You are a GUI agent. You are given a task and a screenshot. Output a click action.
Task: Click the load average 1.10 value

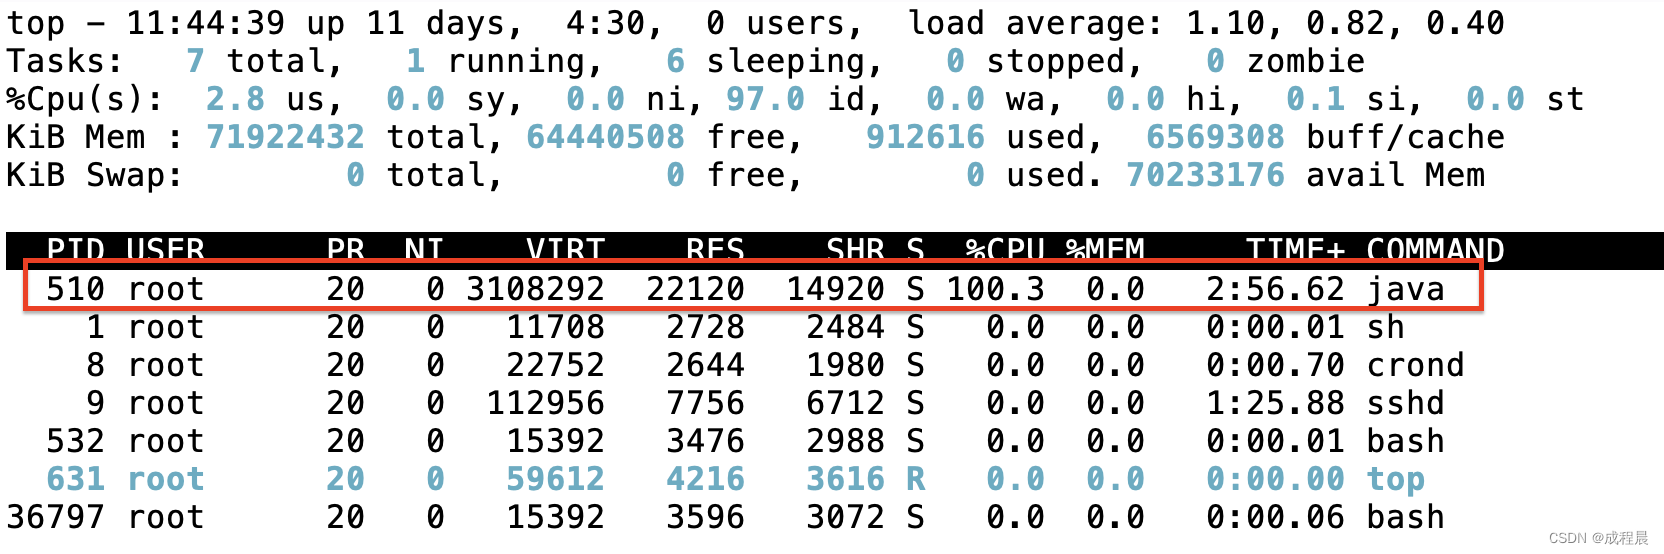[1225, 23]
